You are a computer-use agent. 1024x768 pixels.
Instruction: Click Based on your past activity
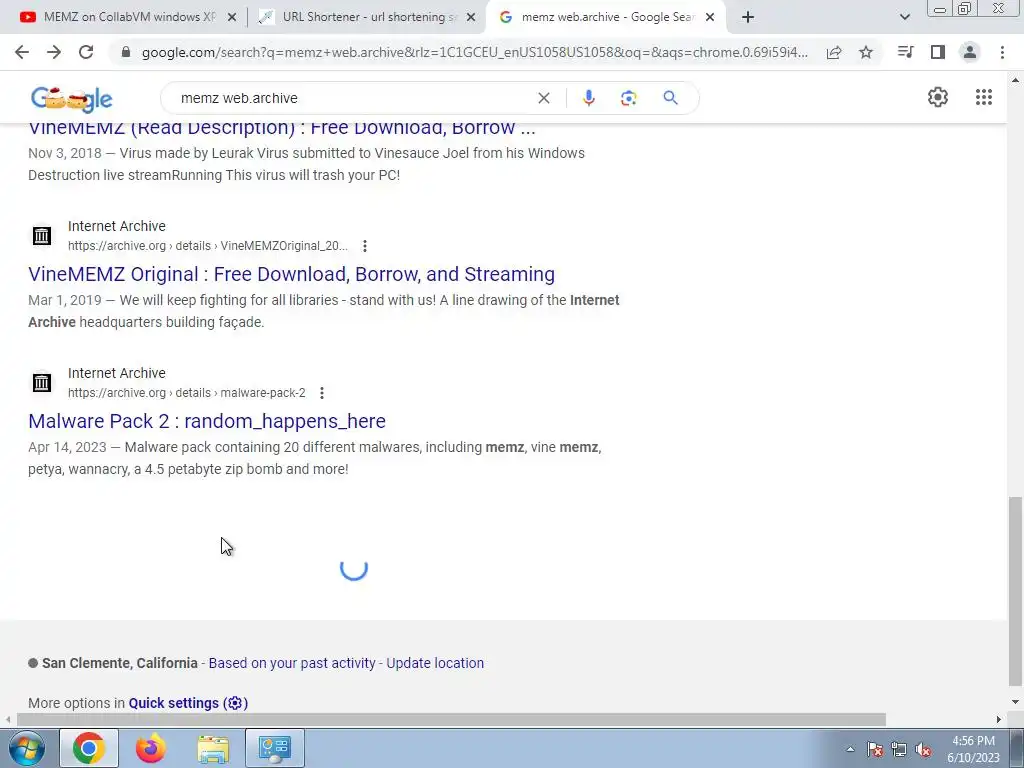292,663
